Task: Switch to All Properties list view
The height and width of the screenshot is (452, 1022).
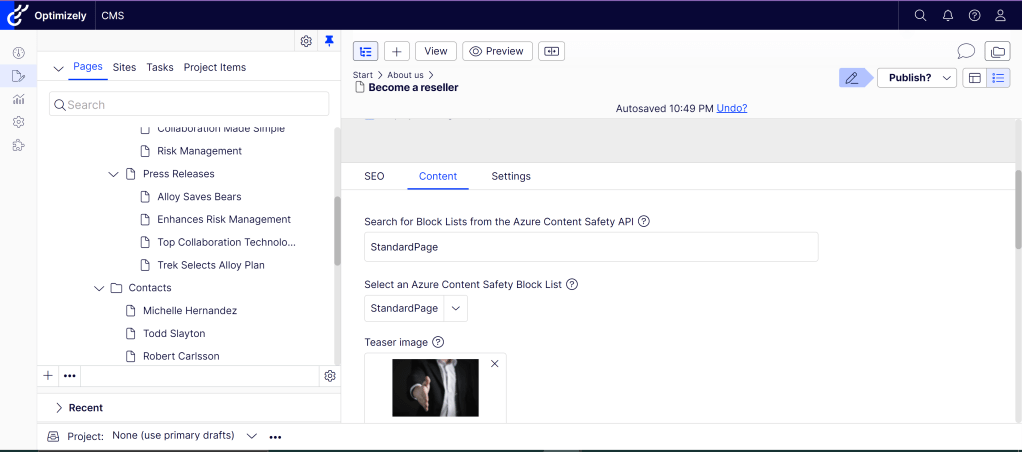Action: tap(998, 78)
